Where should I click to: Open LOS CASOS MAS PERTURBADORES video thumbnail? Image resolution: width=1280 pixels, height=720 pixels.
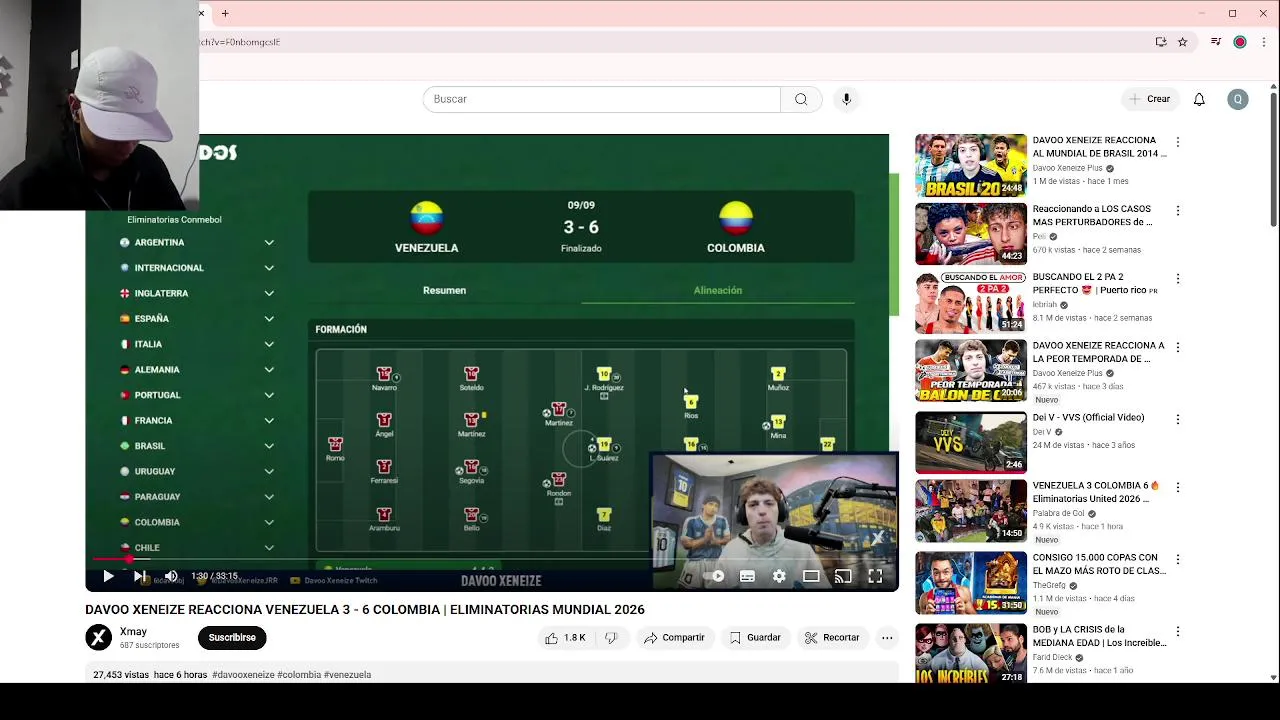(x=971, y=234)
